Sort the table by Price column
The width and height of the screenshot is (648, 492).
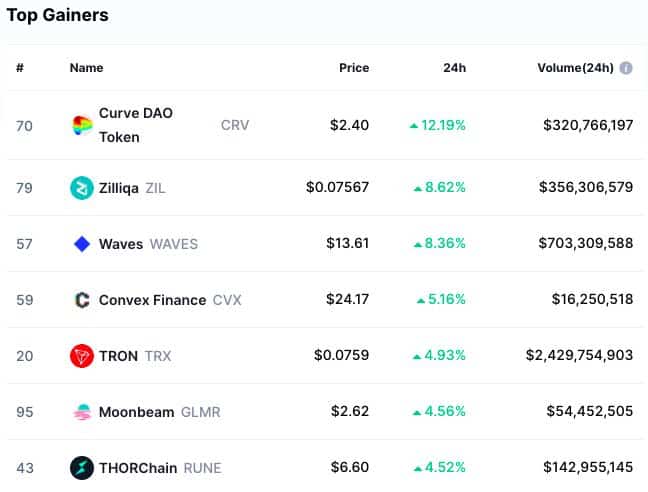coord(354,68)
